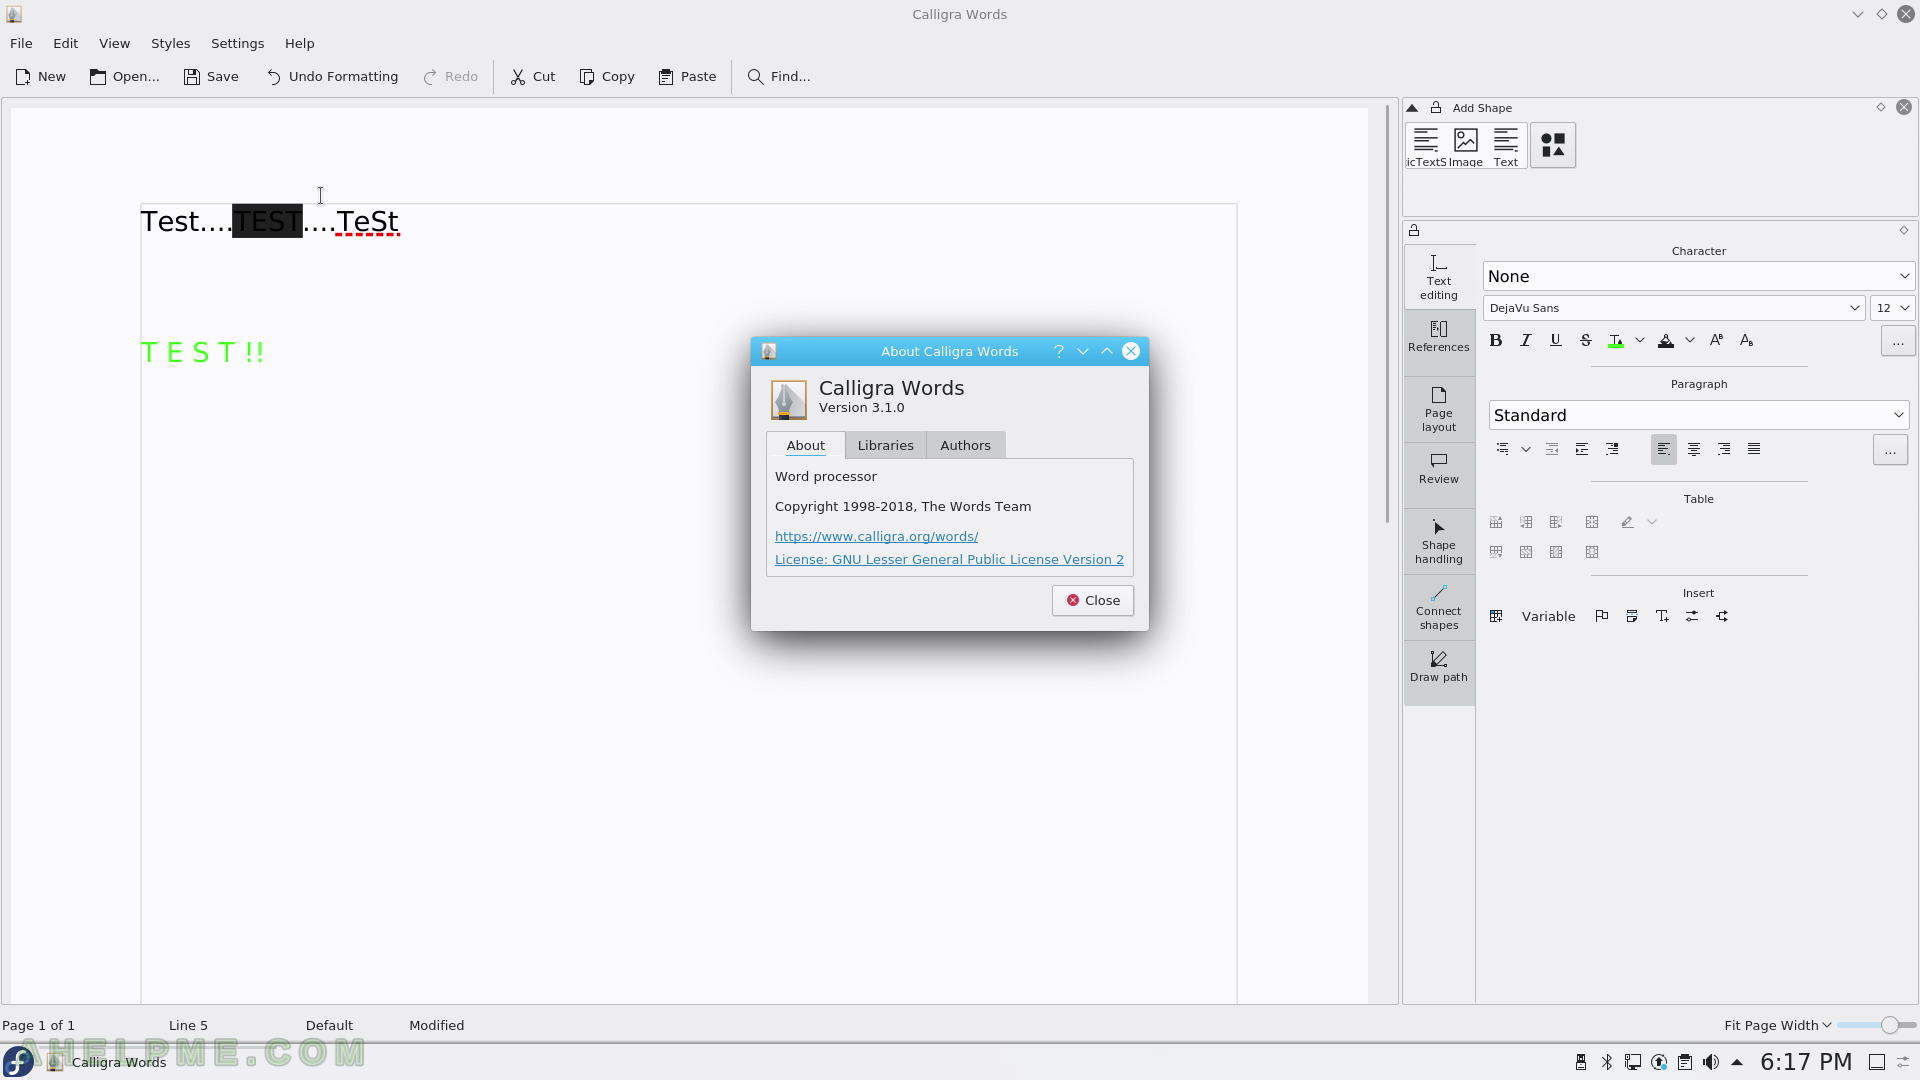Open Bluetooth tray icon
The image size is (1920, 1080).
[1607, 1062]
